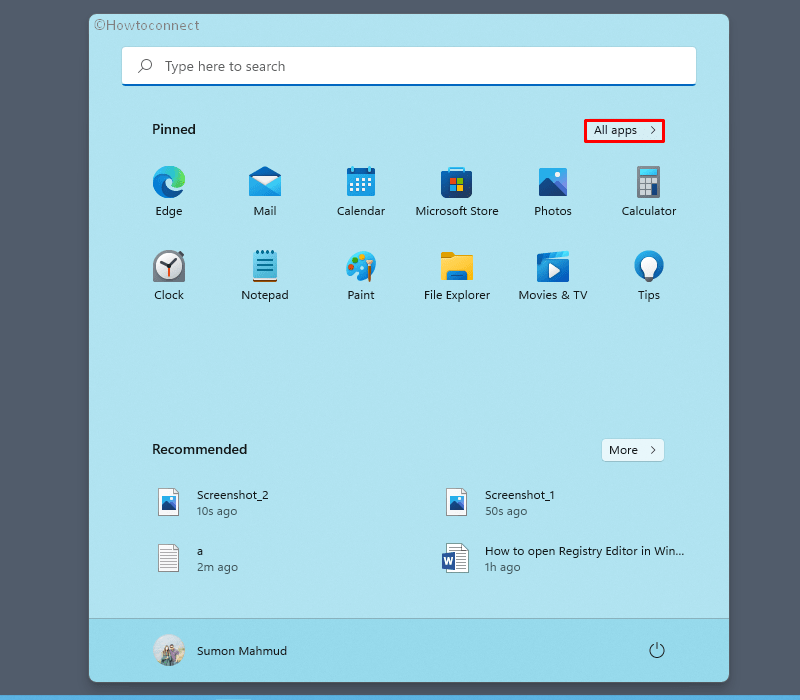Click the '10s ago' timestamp
The width and height of the screenshot is (800, 700).
[x=217, y=511]
